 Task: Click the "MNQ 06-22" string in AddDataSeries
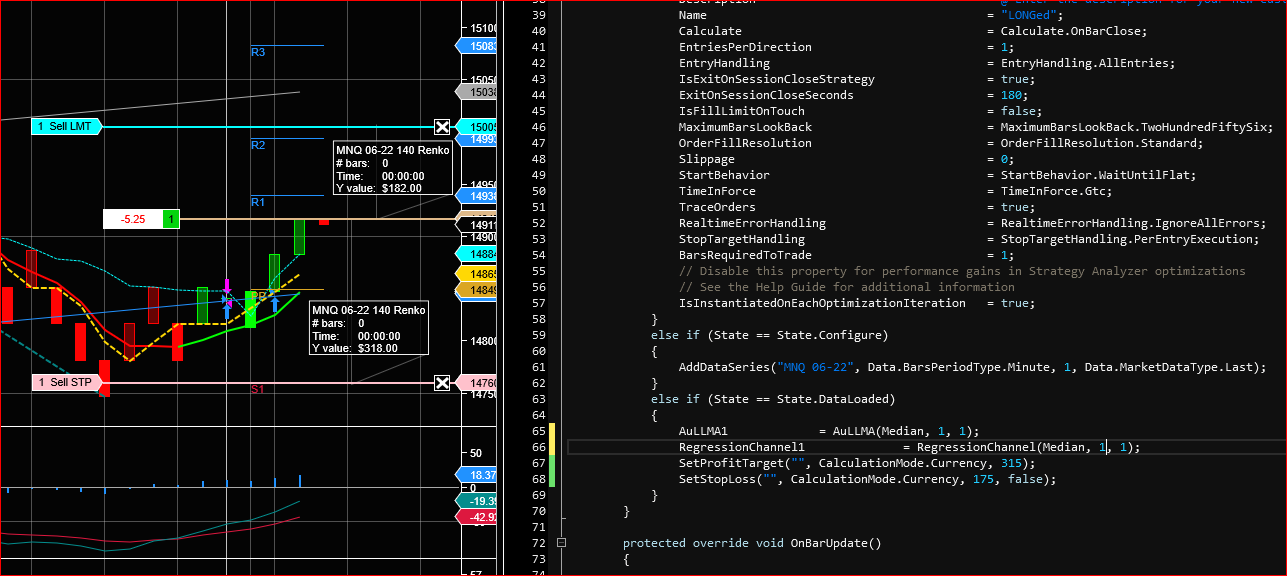(813, 367)
